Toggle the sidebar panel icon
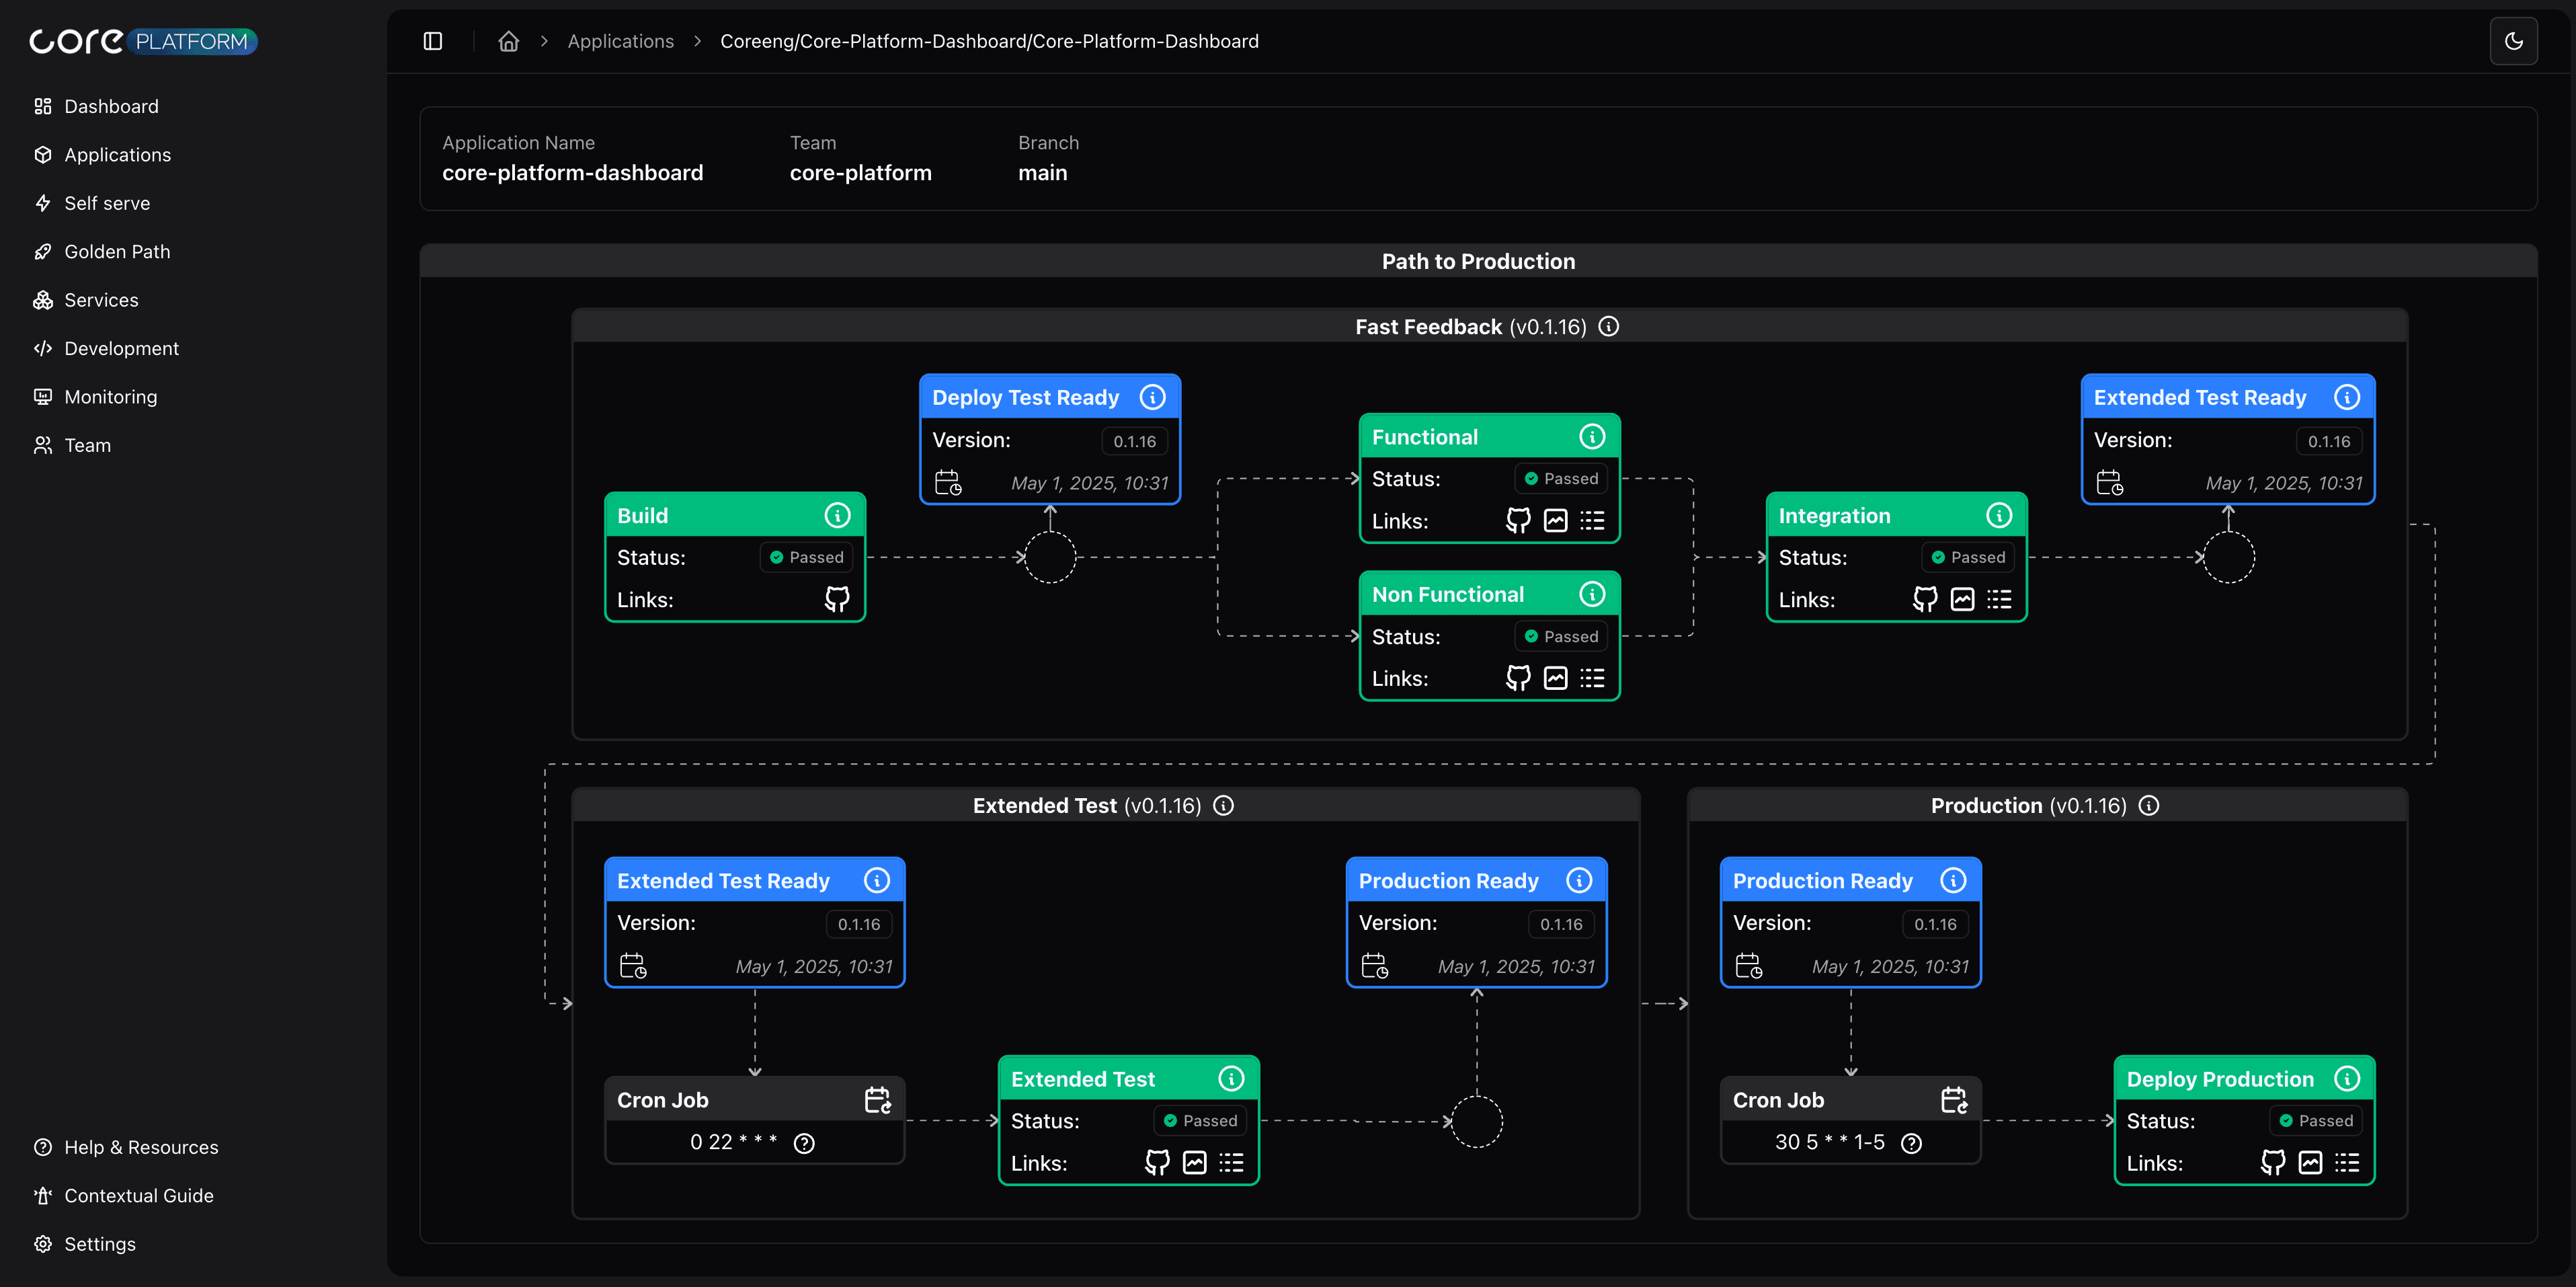This screenshot has width=2576, height=1287. (x=433, y=41)
